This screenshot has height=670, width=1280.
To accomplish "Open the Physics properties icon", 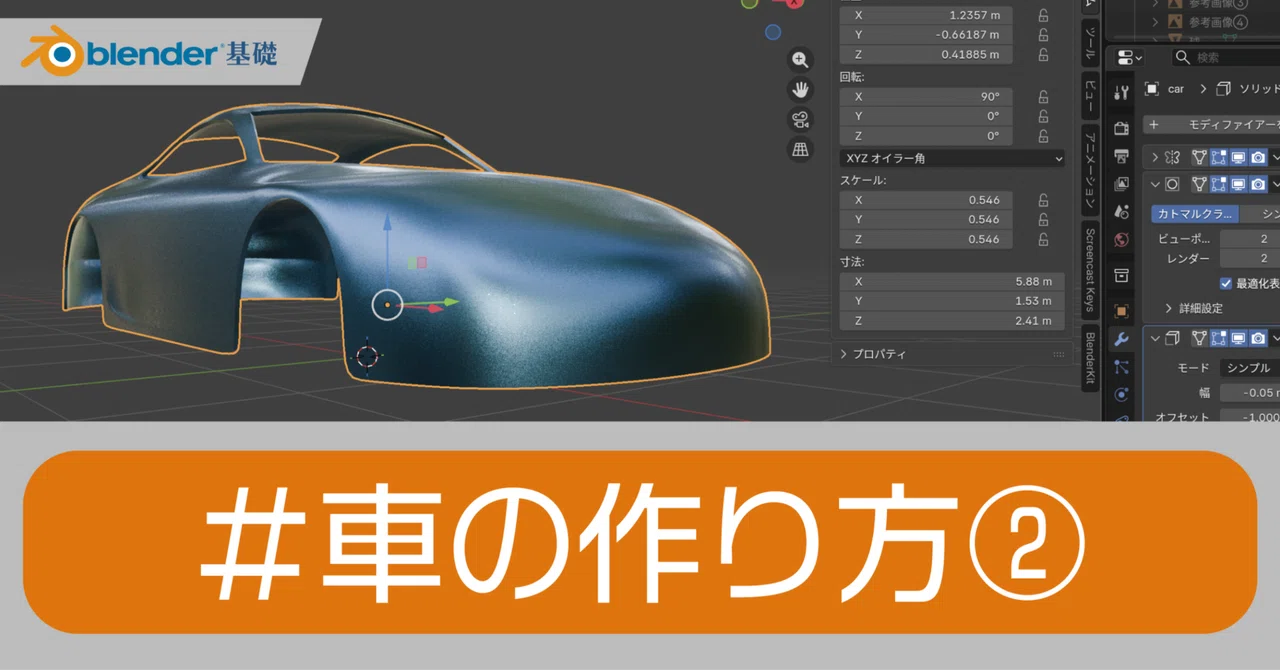I will click(1121, 395).
